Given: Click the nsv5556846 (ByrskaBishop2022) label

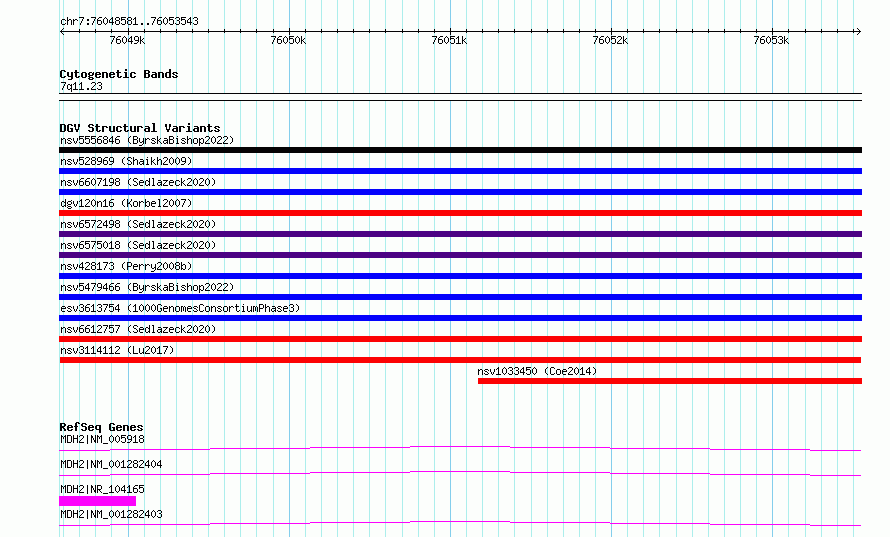Looking at the screenshot, I should (147, 140).
